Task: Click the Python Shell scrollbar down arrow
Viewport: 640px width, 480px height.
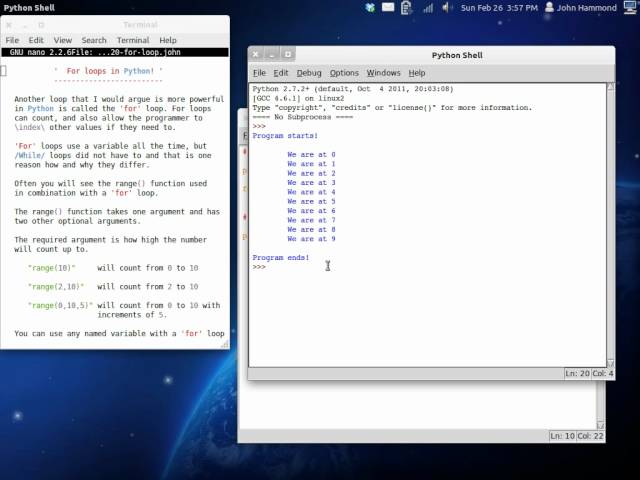Action: [611, 362]
